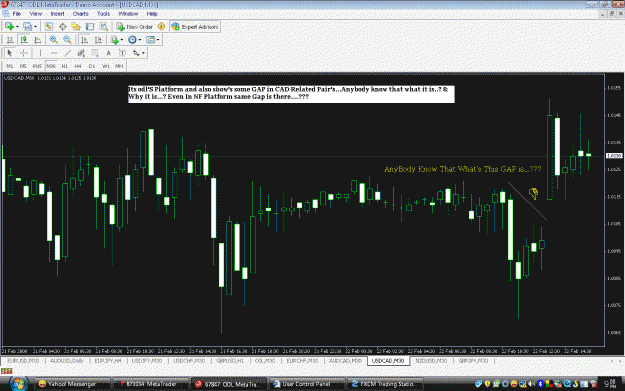Open FXCM Trading Station taskbar button
The image size is (625, 391).
coord(385,384)
